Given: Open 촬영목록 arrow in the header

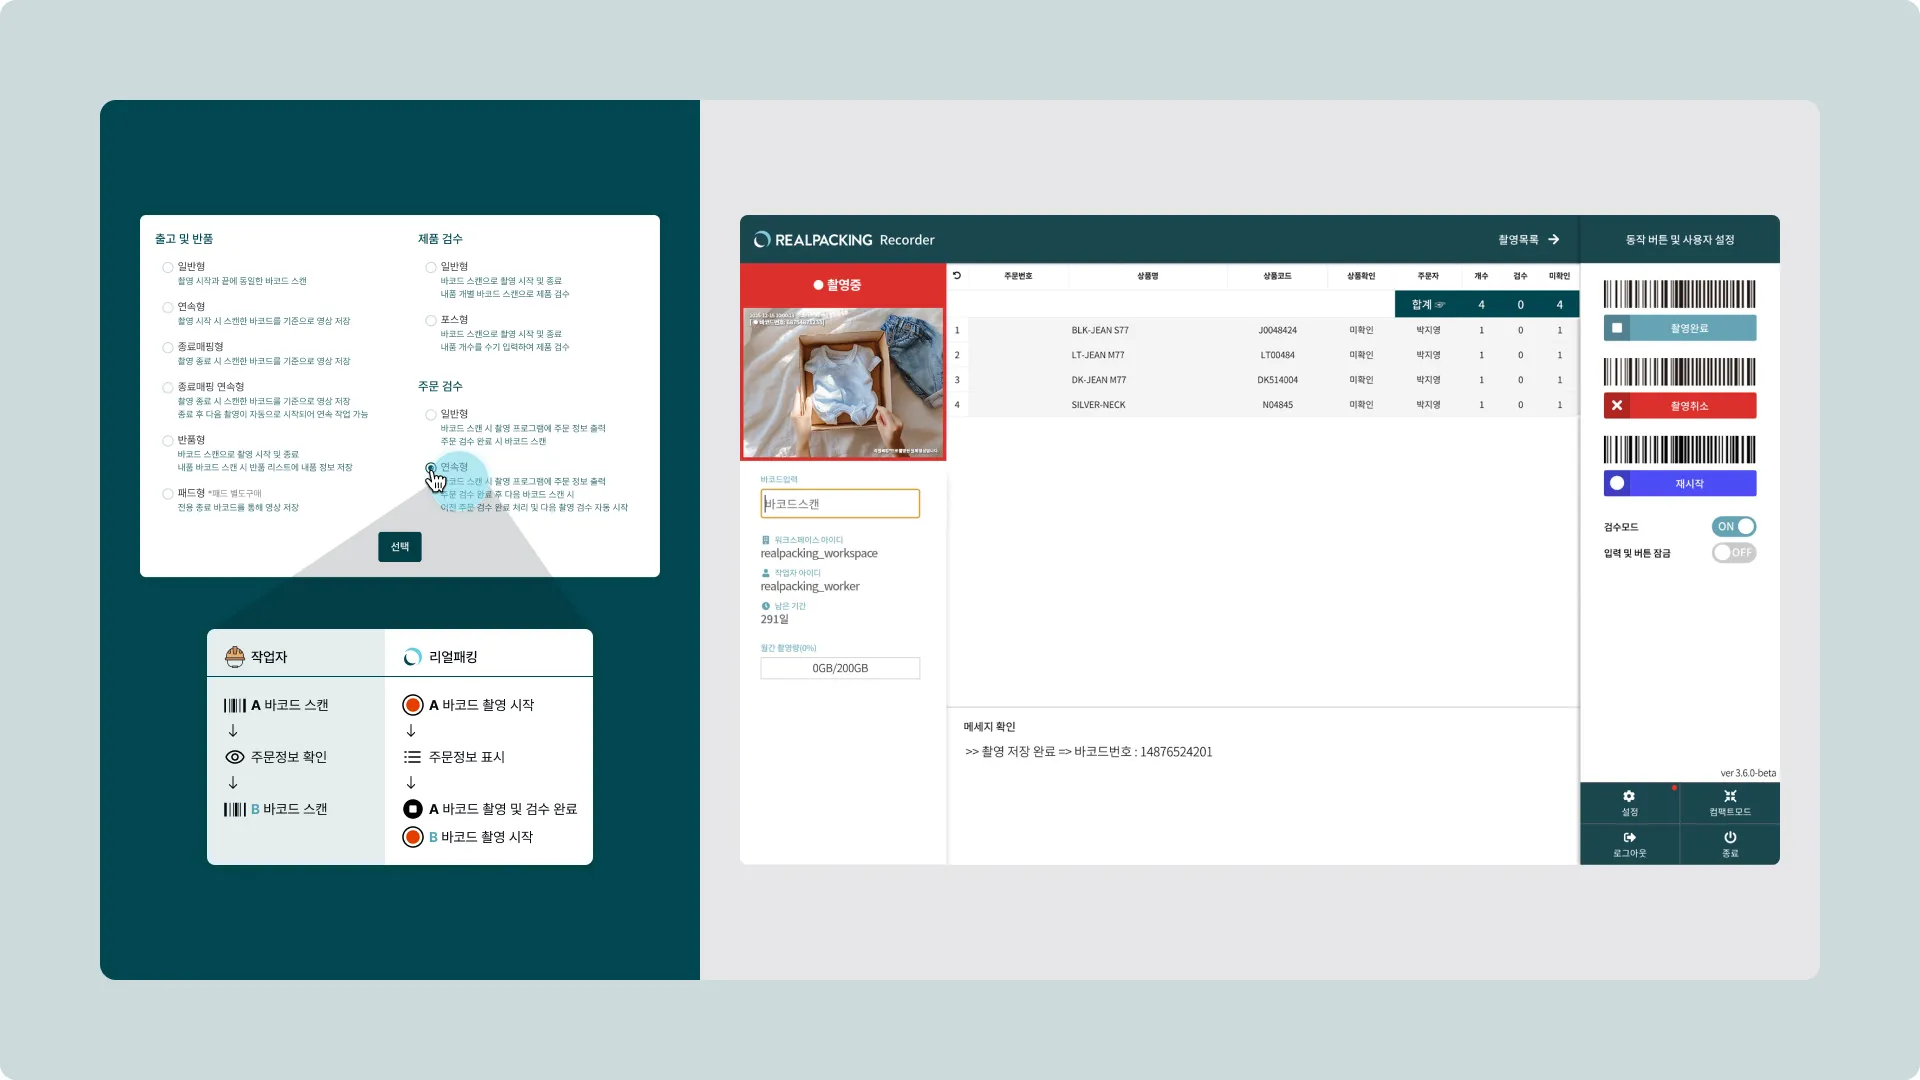Looking at the screenshot, I should [x=1553, y=240].
